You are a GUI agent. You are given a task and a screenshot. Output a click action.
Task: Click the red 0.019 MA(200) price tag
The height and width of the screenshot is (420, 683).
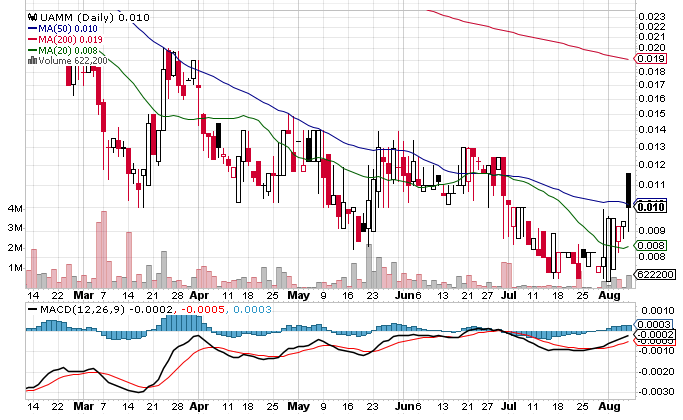tap(651, 58)
